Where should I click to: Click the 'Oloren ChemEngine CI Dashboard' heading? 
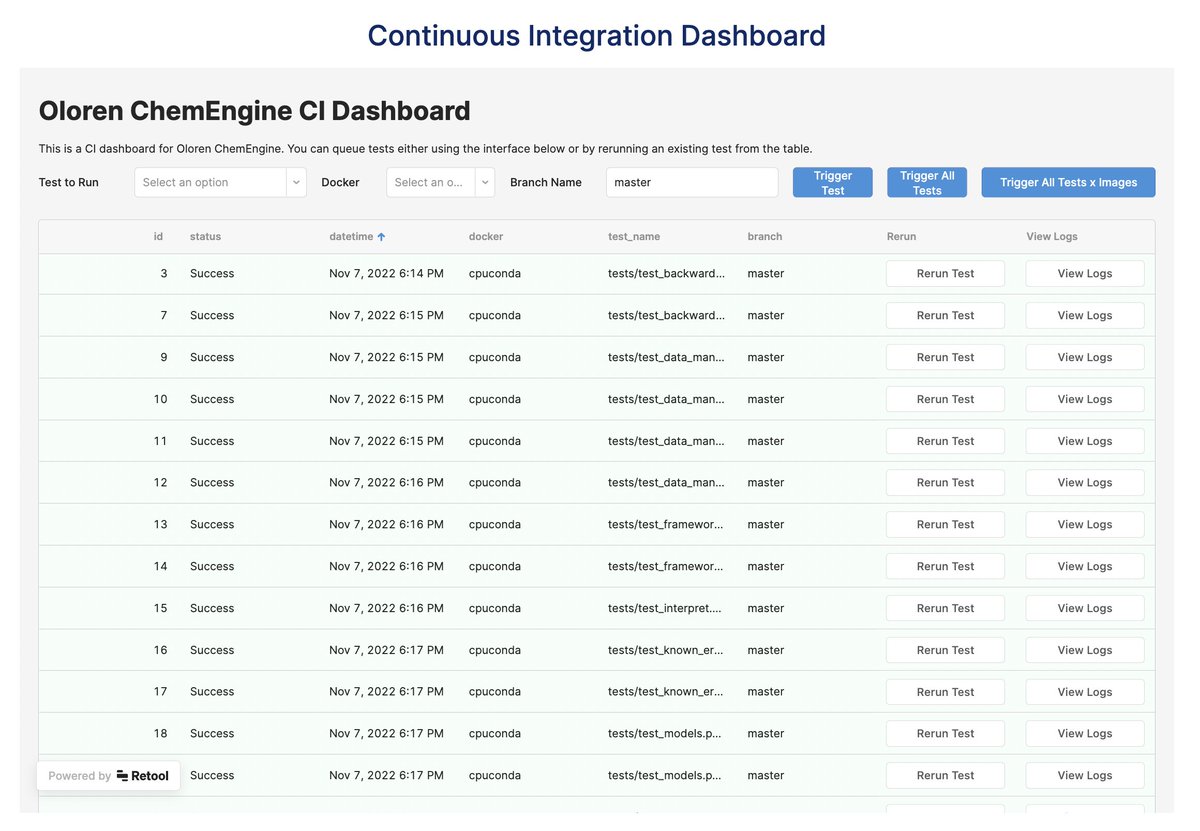(x=254, y=111)
